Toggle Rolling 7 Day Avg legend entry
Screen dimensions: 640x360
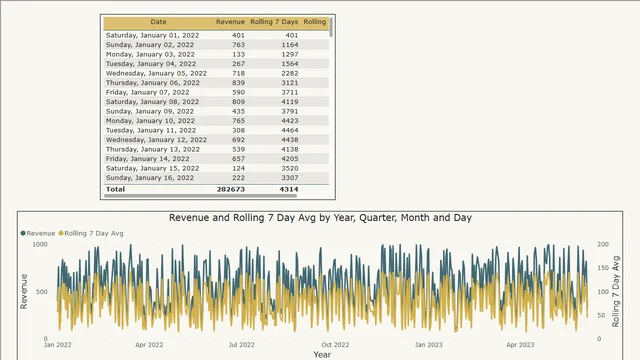point(91,233)
